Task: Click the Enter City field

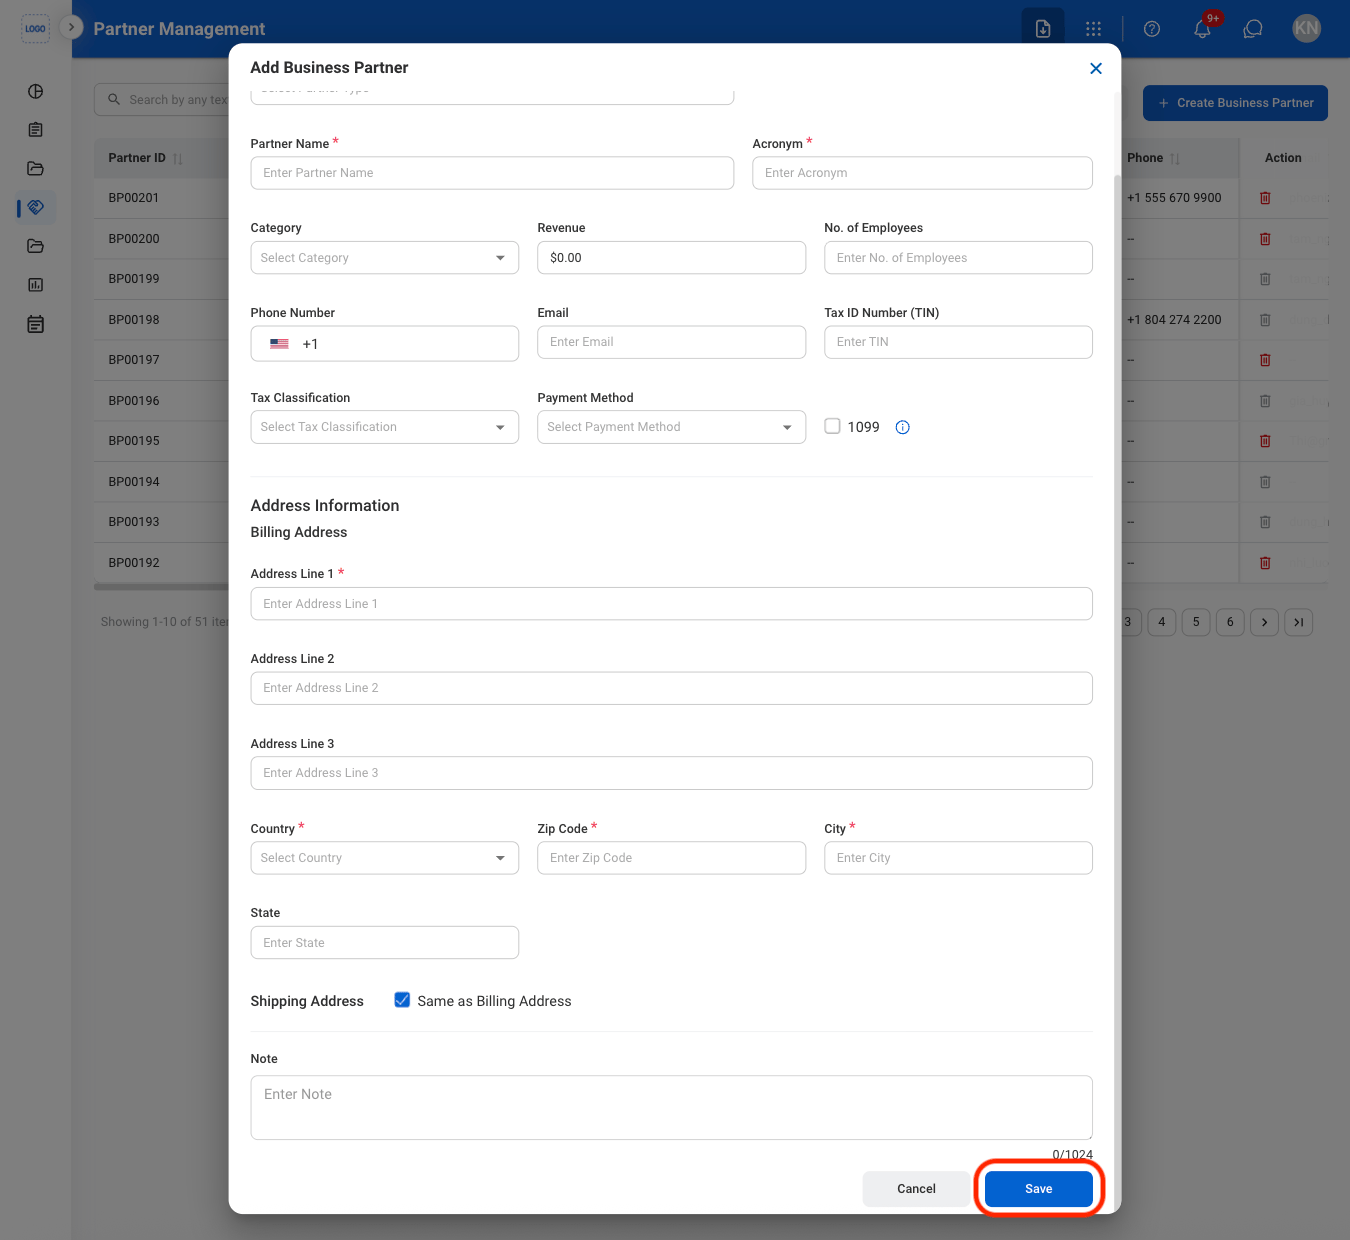Action: [x=958, y=858]
